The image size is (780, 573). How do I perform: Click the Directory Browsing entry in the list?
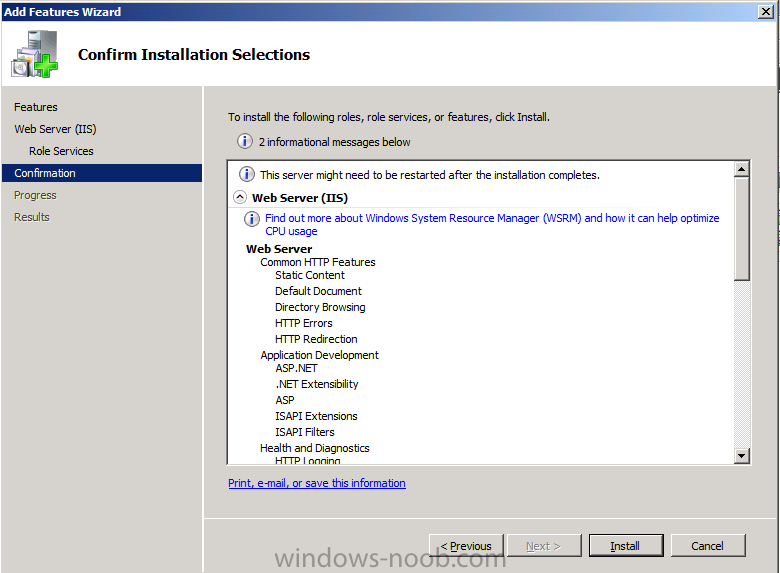[x=320, y=307]
